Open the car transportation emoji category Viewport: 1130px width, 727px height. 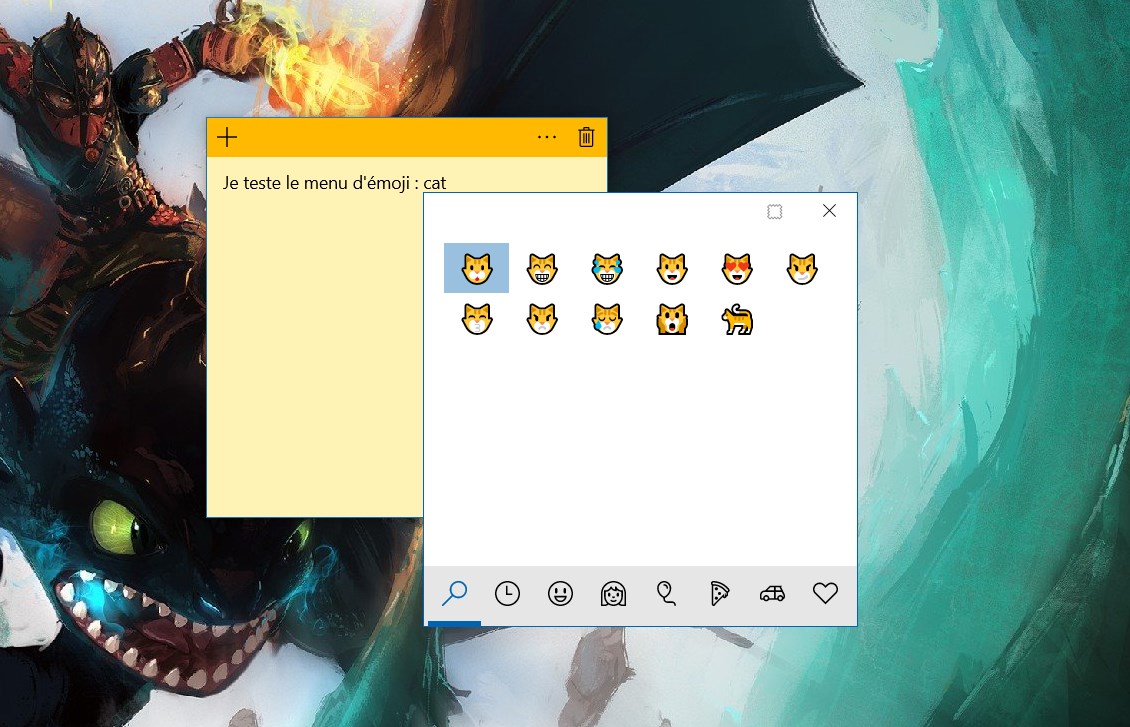(x=772, y=594)
